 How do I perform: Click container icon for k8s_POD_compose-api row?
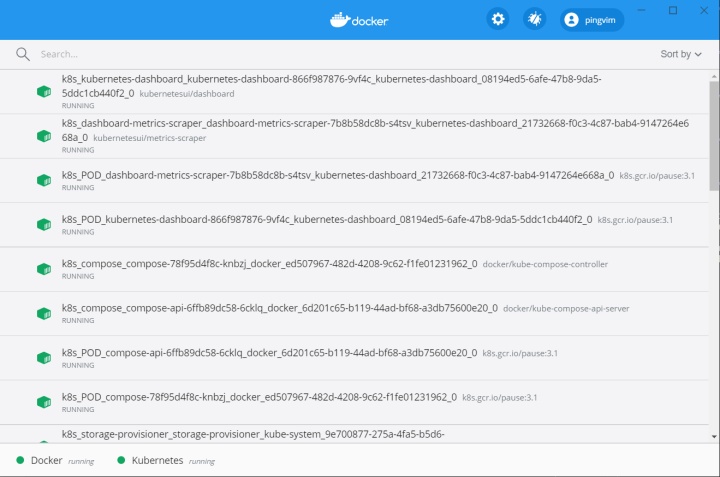44,358
